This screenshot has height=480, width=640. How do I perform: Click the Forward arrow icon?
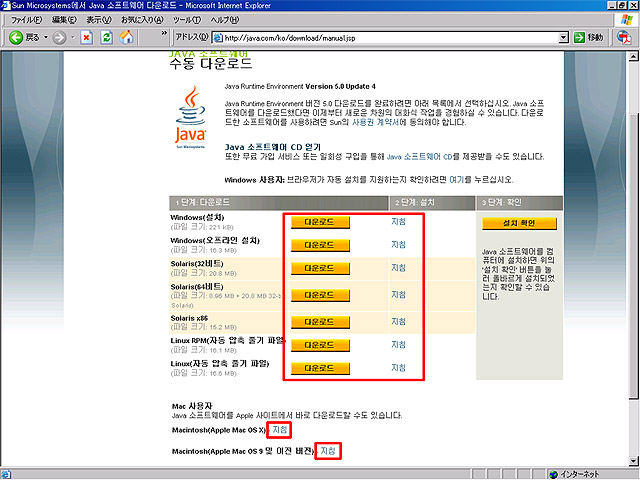pyautogui.click(x=60, y=38)
